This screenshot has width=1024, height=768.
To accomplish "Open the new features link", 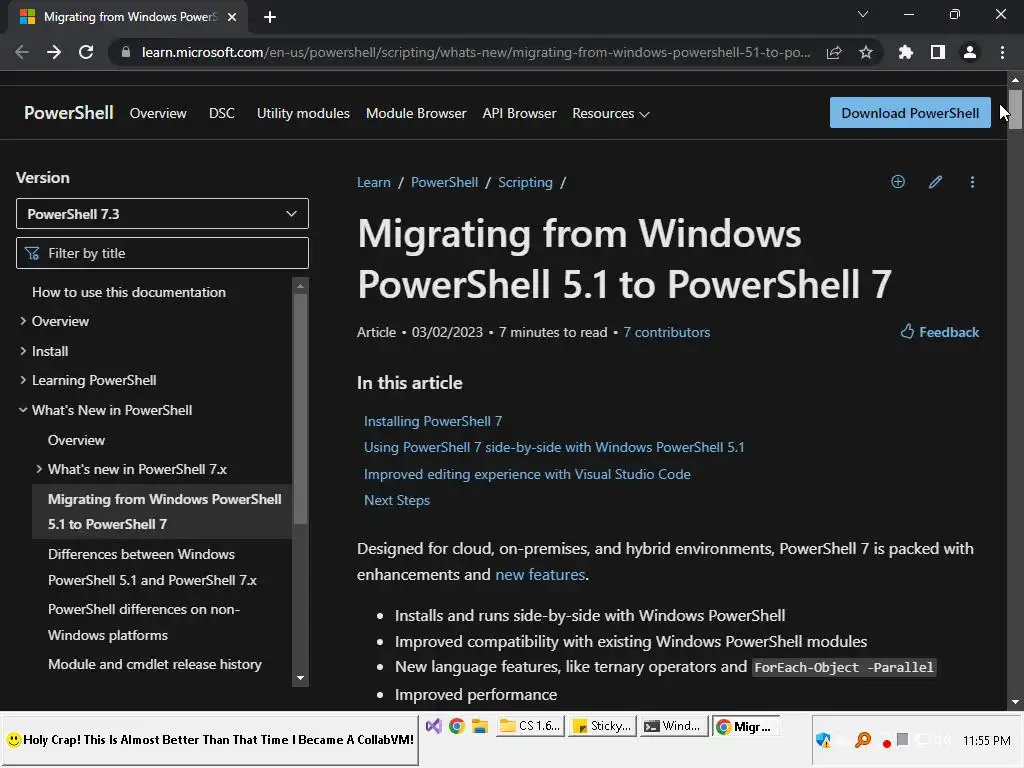I will pos(540,575).
